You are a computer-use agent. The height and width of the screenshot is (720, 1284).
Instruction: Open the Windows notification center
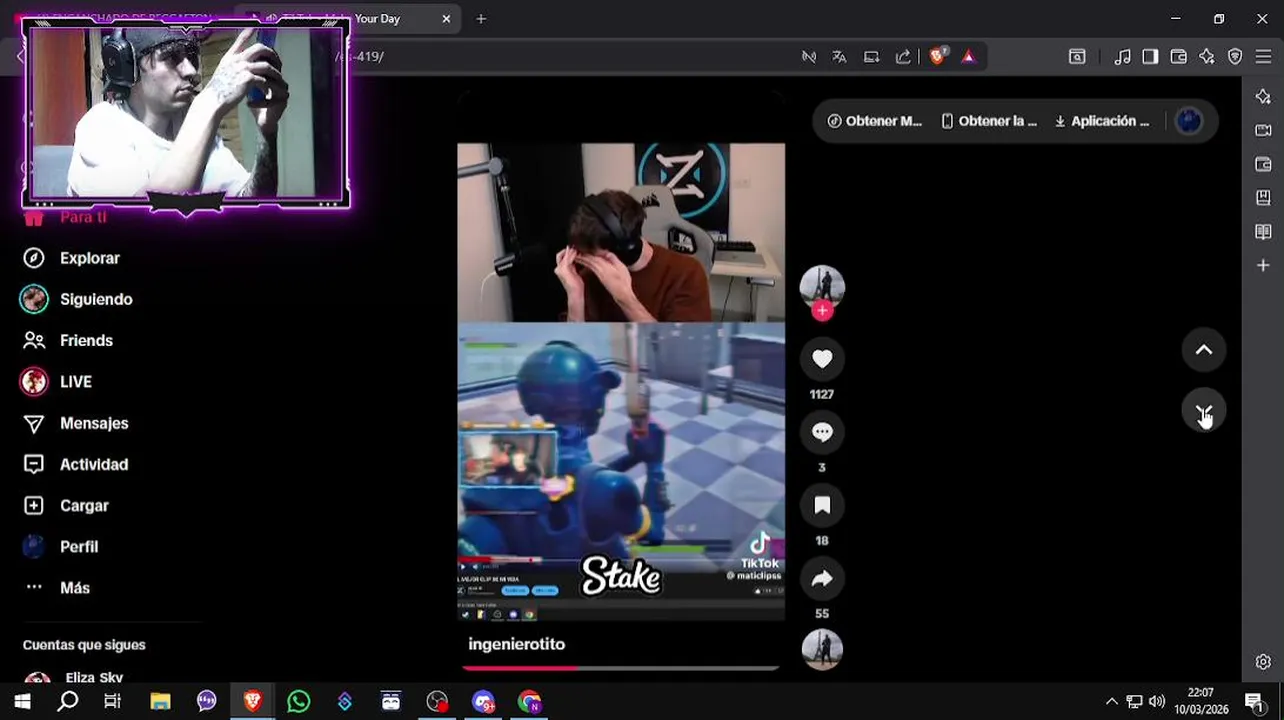click(1254, 702)
